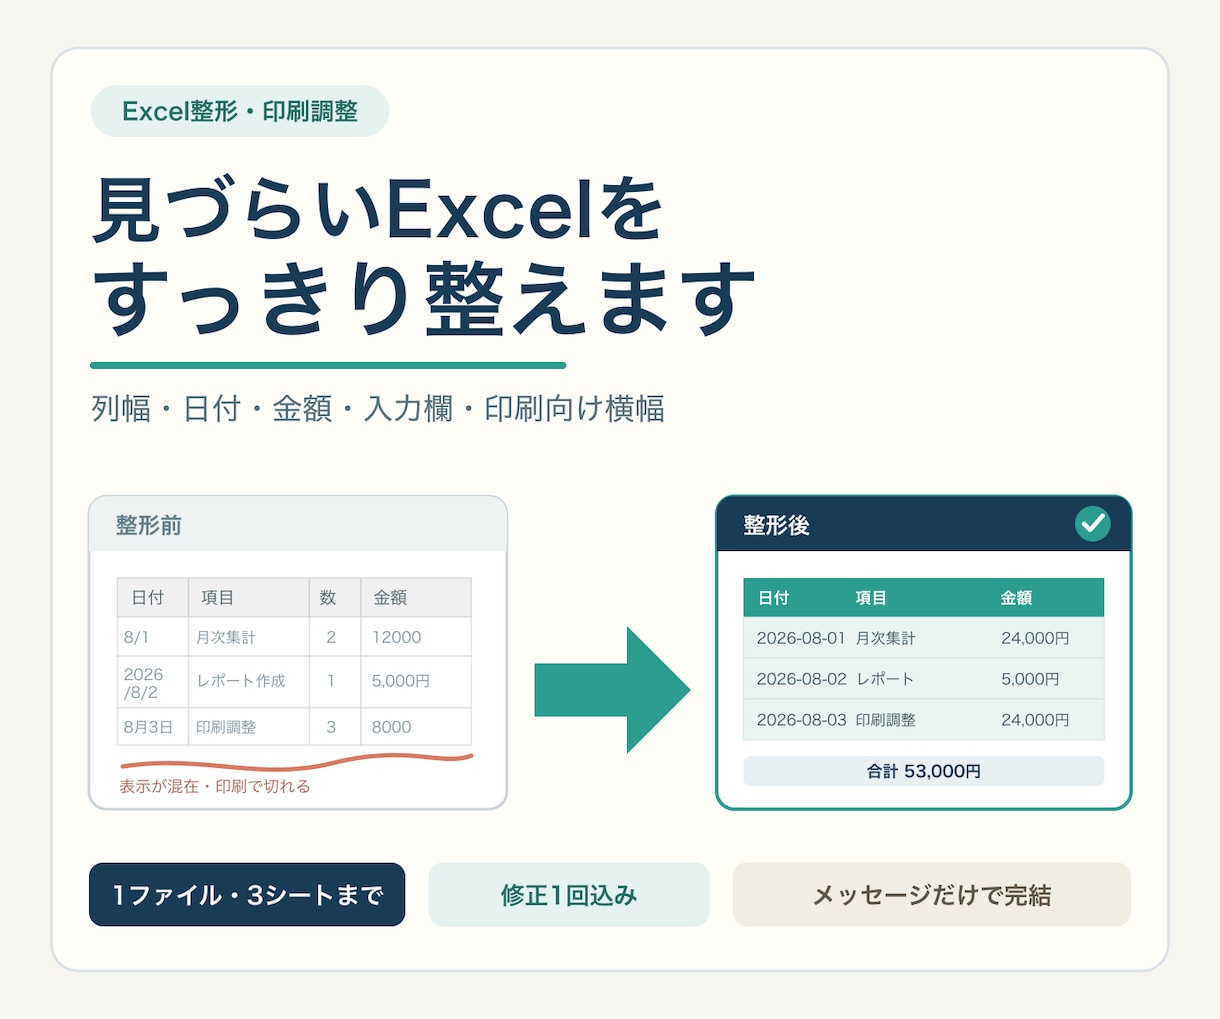Click the 修正1回込み badge
Viewport: 1220px width, 1019px height.
(569, 895)
